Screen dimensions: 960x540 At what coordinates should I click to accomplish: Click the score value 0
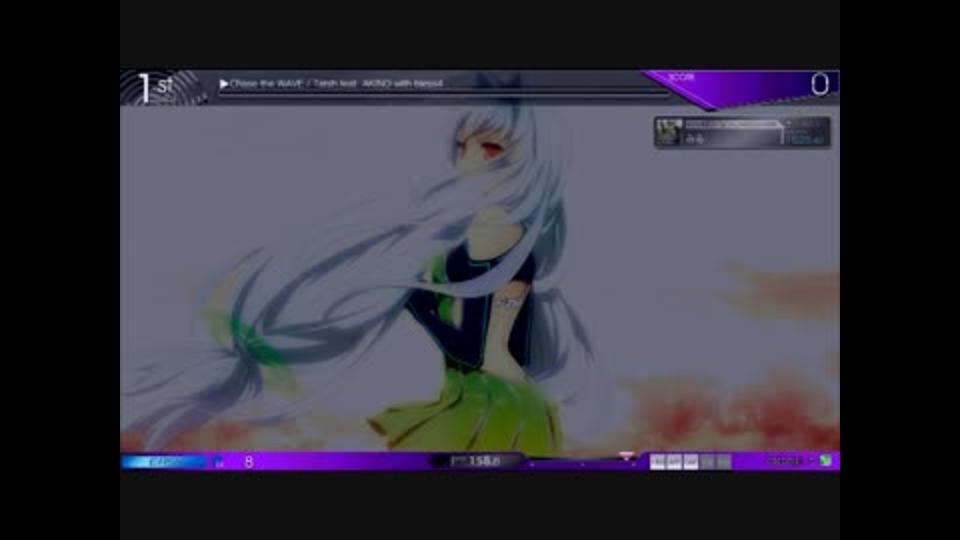click(x=820, y=84)
